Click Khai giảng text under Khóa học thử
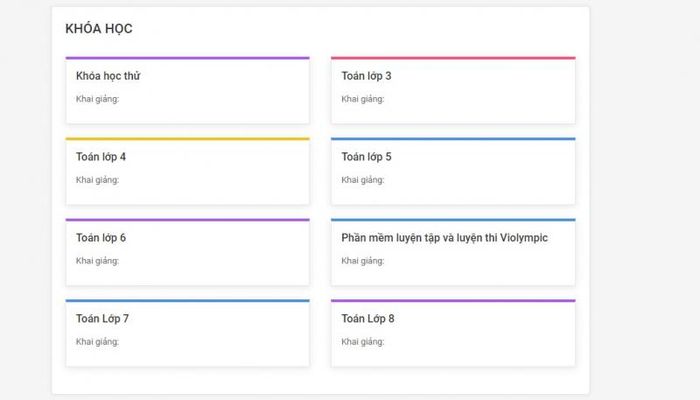The image size is (700, 400). click(97, 99)
